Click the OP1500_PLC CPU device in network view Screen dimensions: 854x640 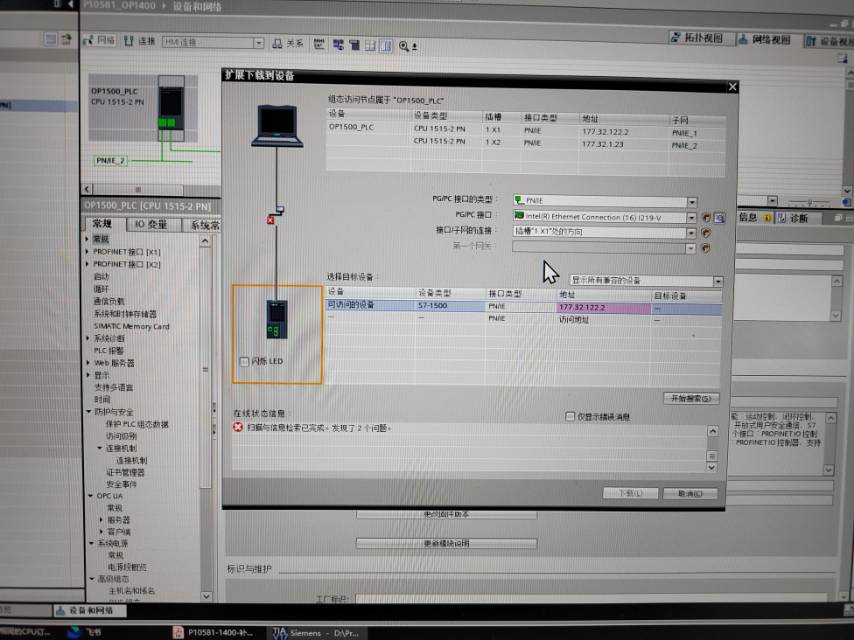pos(171,108)
